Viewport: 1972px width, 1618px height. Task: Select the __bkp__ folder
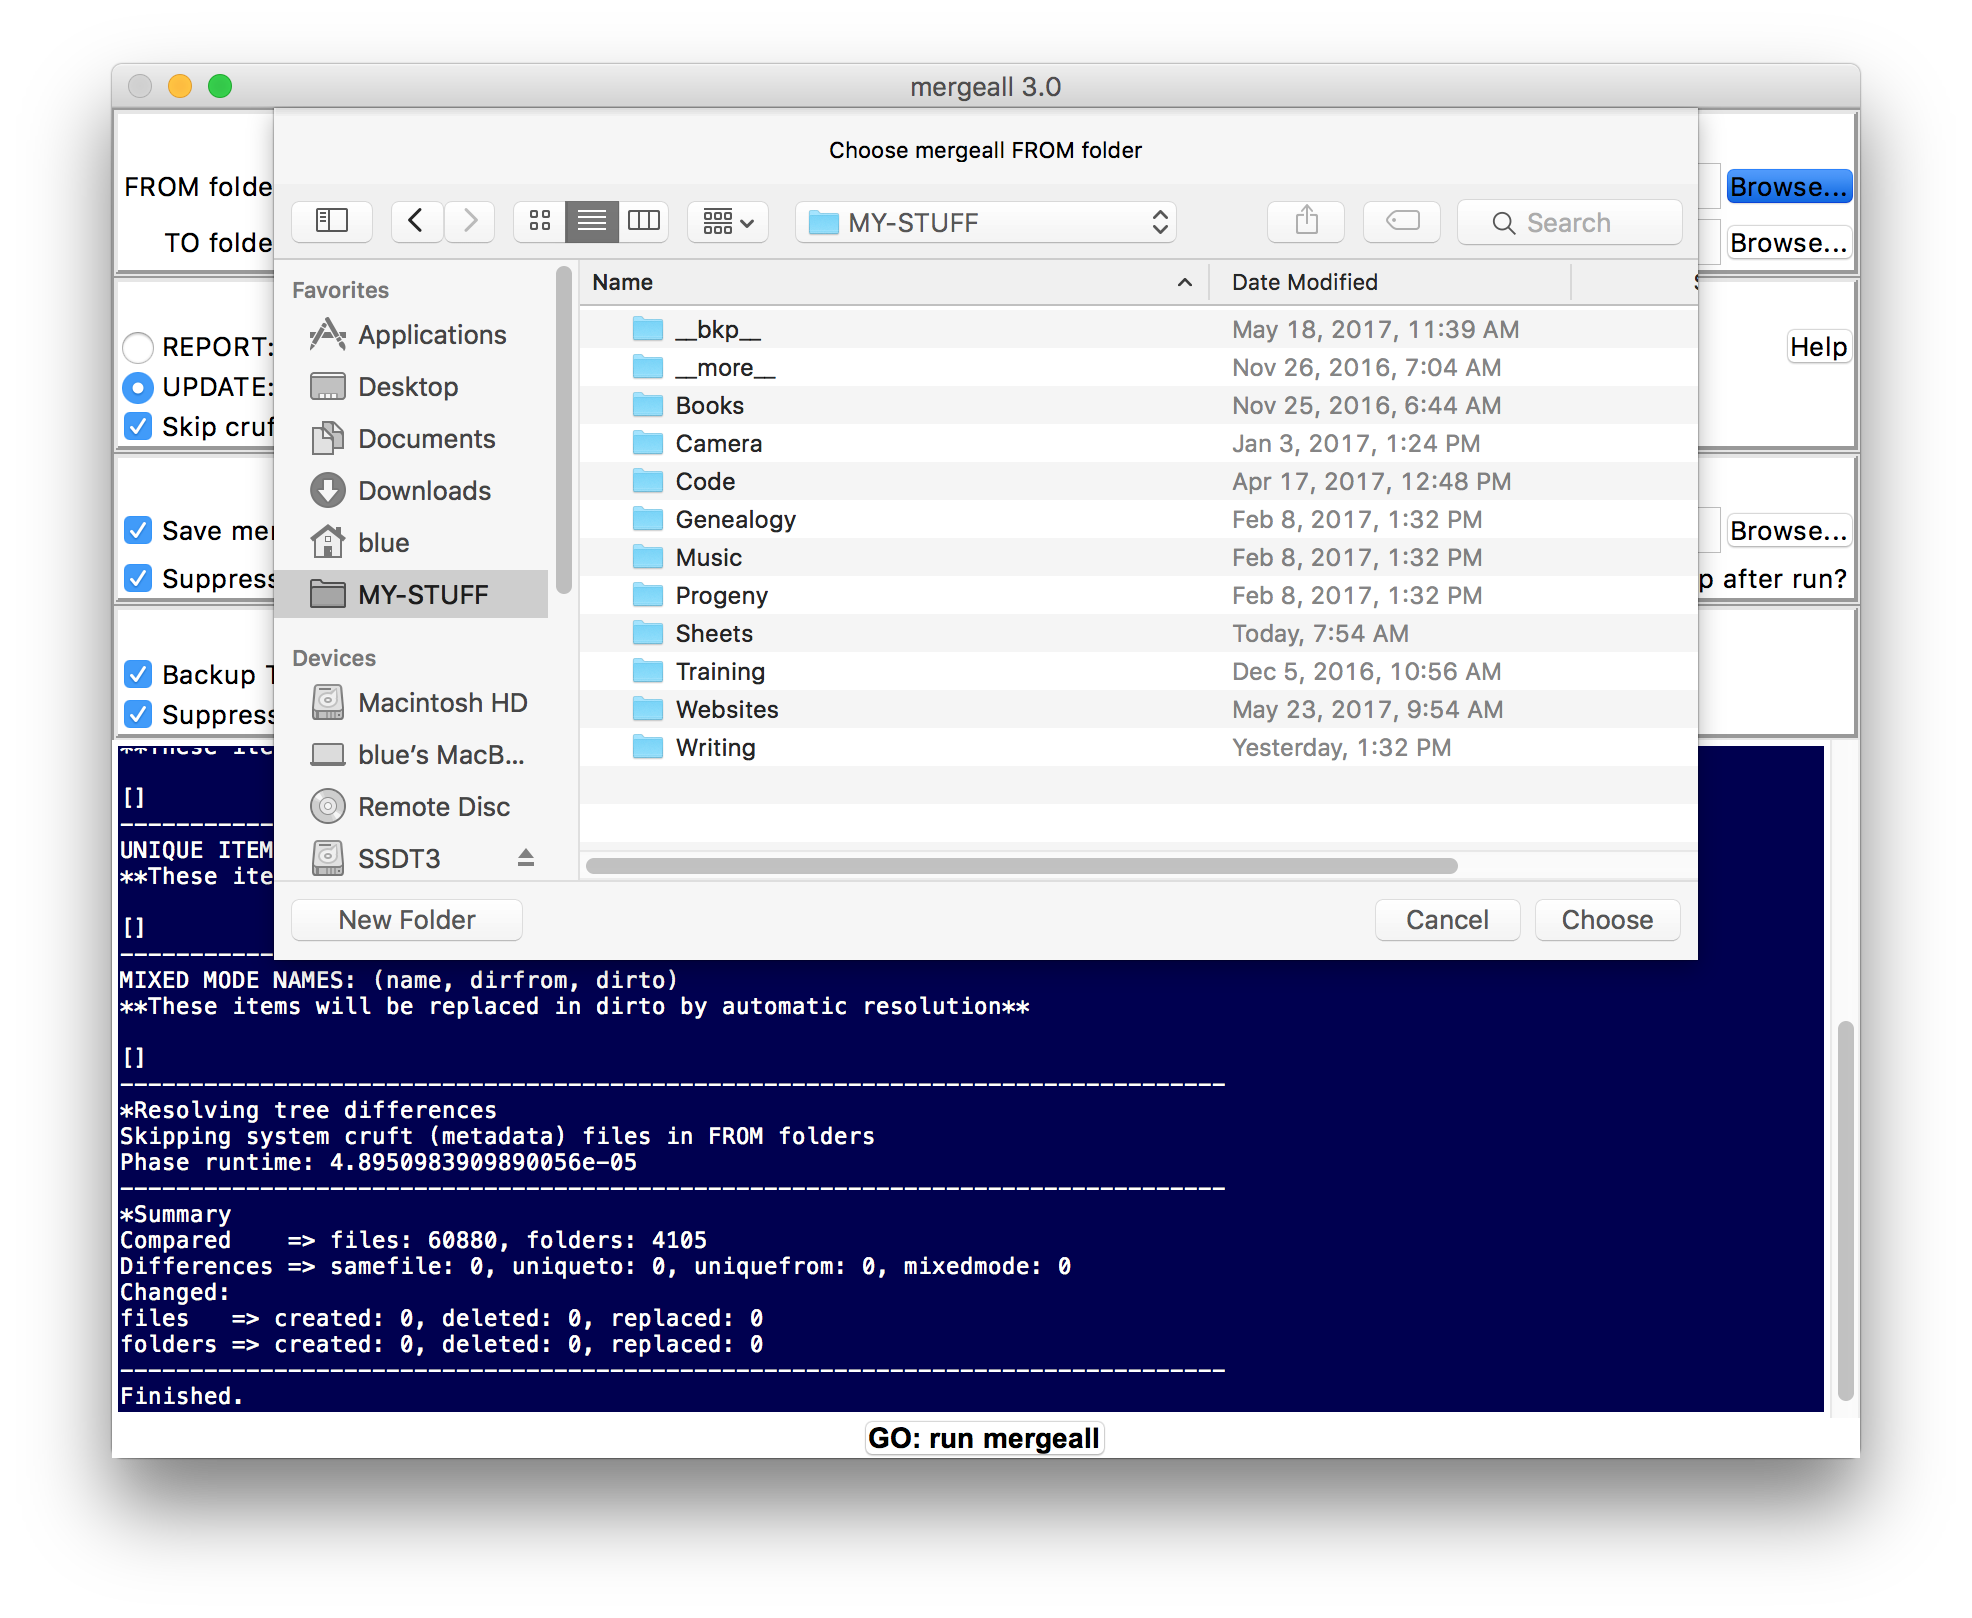point(1138,329)
